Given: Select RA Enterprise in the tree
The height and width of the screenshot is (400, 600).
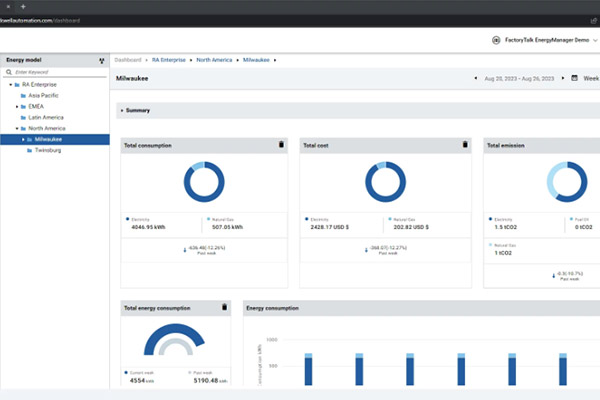Looking at the screenshot, I should pos(39,85).
